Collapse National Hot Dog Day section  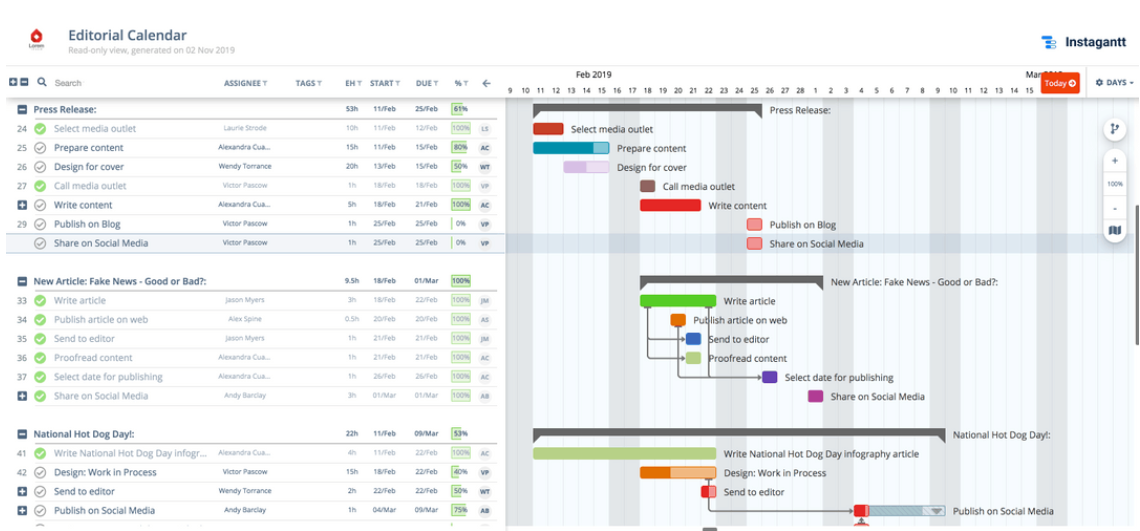(x=22, y=434)
